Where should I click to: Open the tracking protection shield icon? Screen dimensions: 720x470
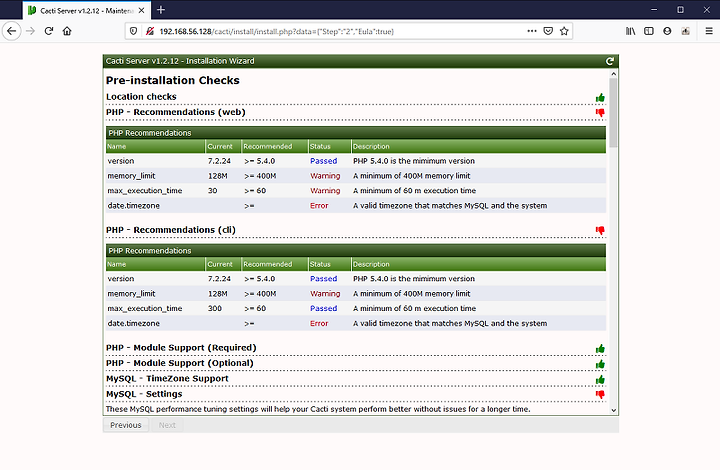(133, 31)
